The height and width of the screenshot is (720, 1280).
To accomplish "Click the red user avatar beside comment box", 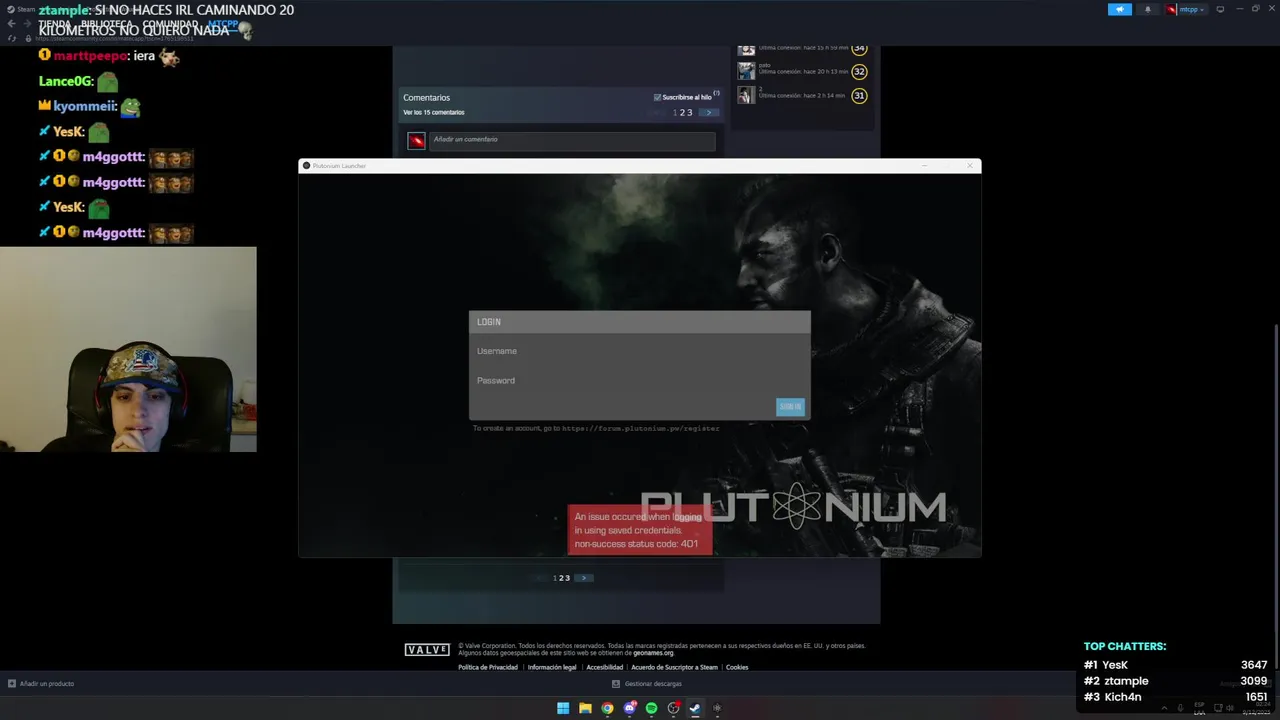I will (416, 141).
